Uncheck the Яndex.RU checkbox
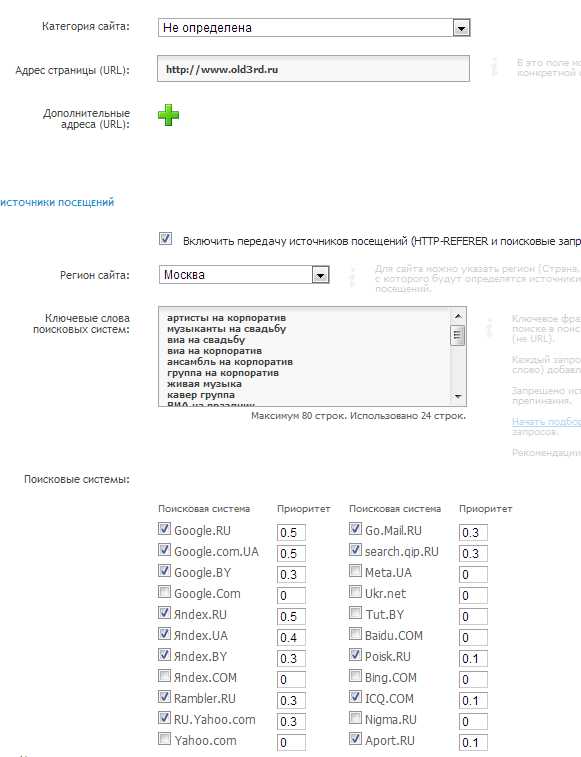The height and width of the screenshot is (757, 581). point(164,613)
